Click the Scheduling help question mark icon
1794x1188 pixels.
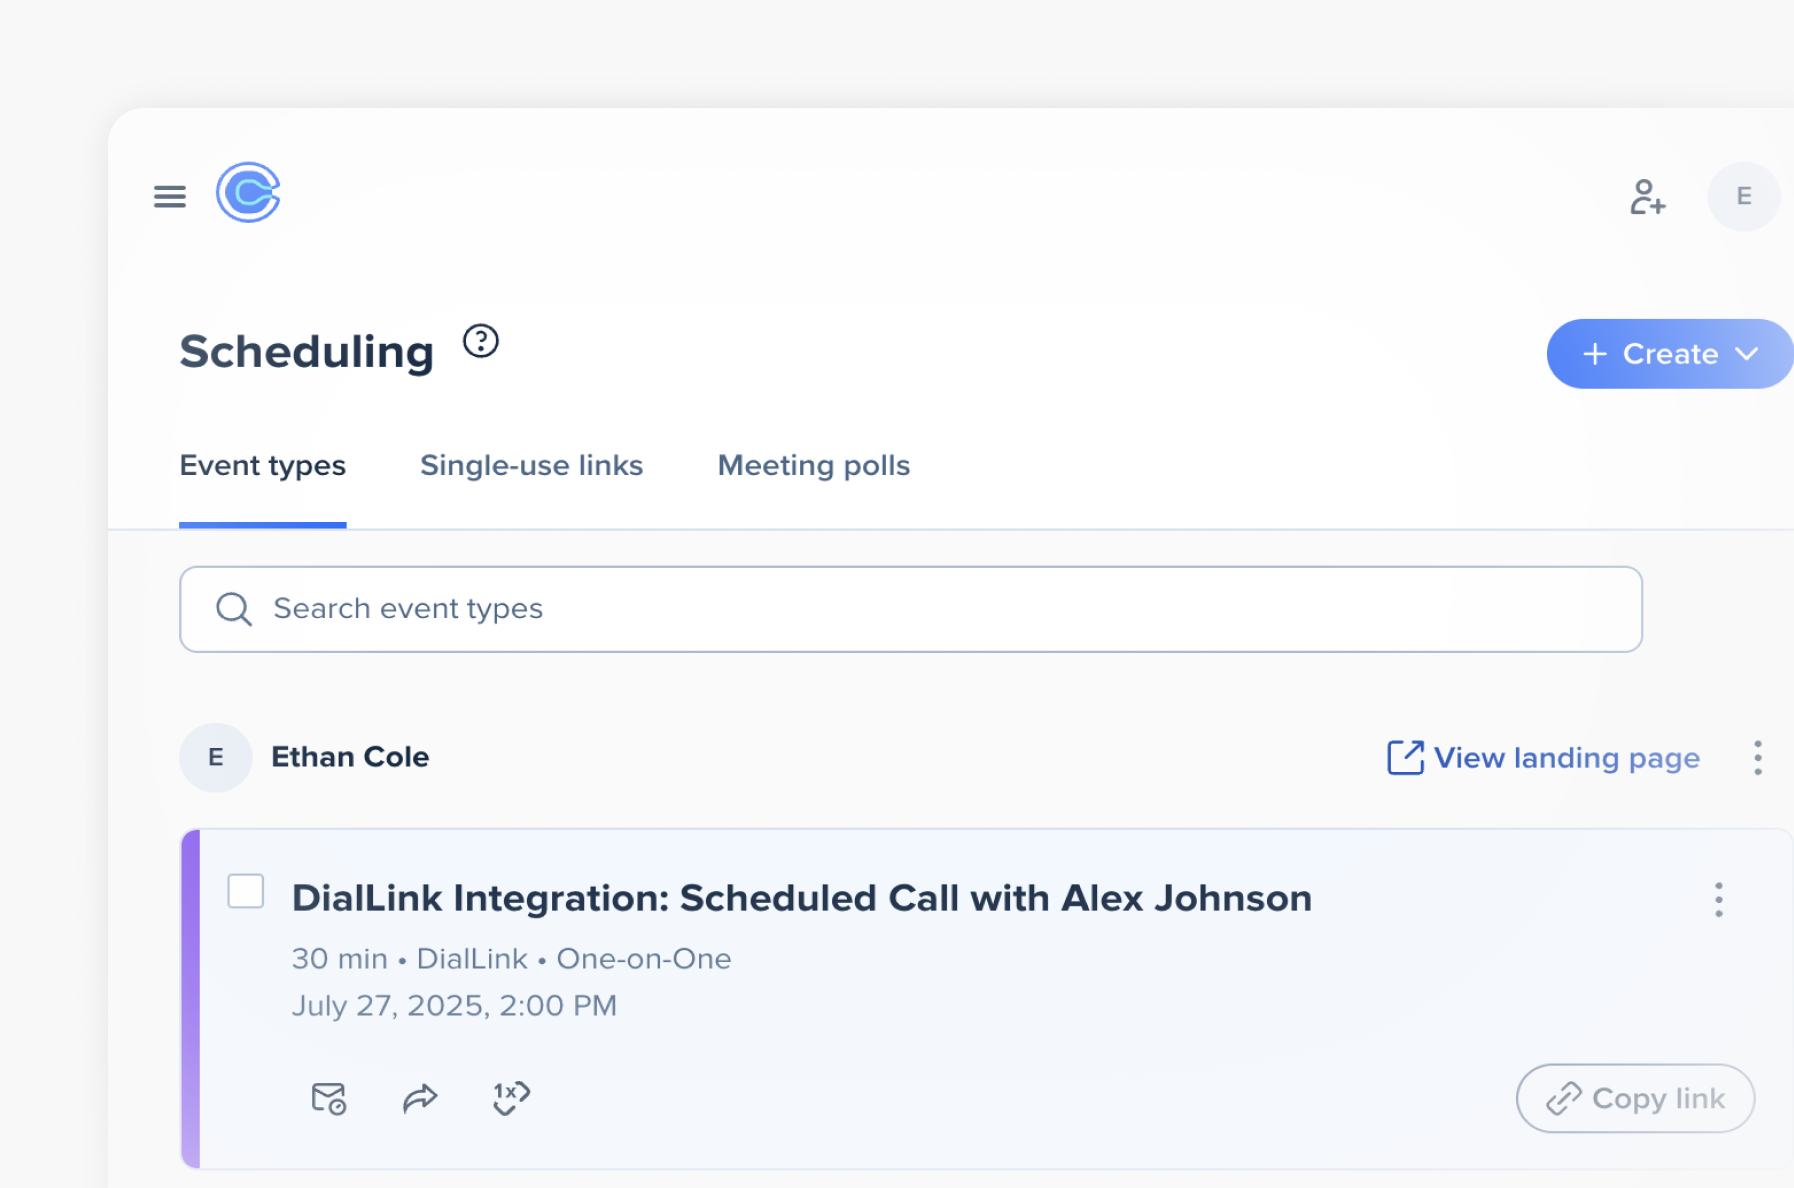coord(480,342)
